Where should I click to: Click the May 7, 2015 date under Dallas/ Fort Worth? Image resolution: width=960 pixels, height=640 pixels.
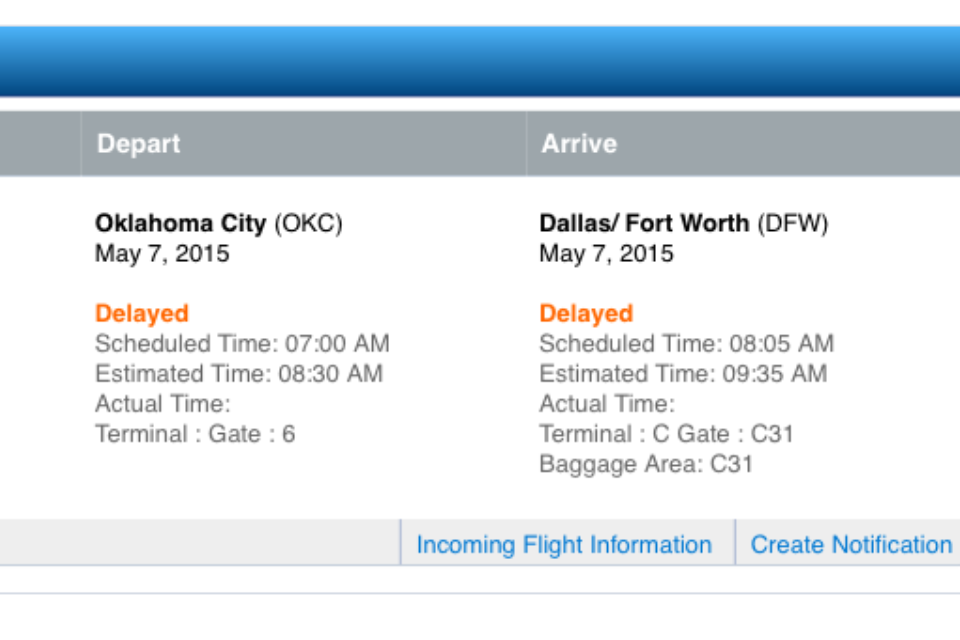[606, 253]
